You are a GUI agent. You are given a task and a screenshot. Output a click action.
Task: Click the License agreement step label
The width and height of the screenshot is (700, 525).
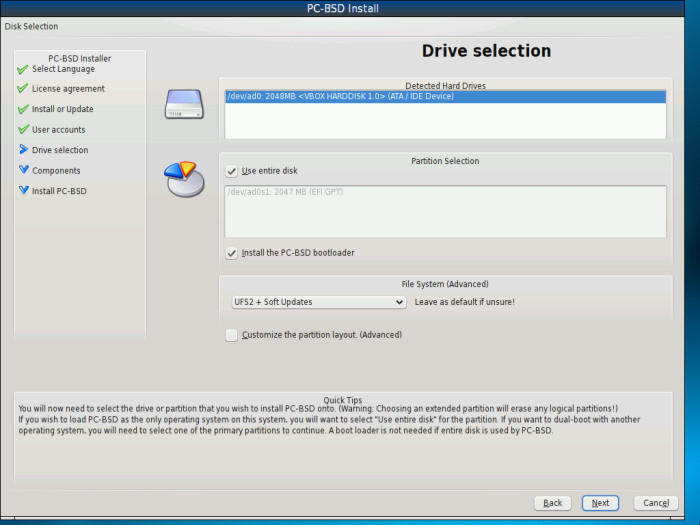coord(68,89)
